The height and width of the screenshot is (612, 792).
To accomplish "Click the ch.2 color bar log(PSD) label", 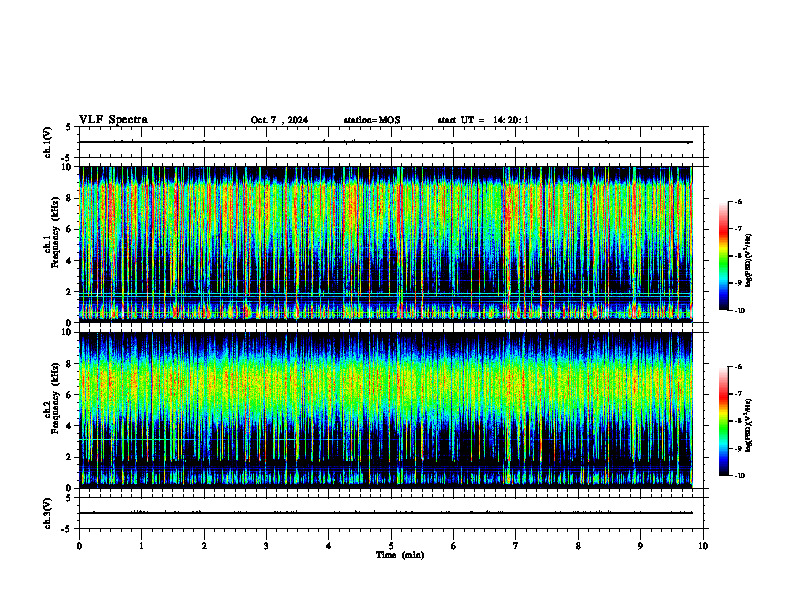I will pos(749,425).
